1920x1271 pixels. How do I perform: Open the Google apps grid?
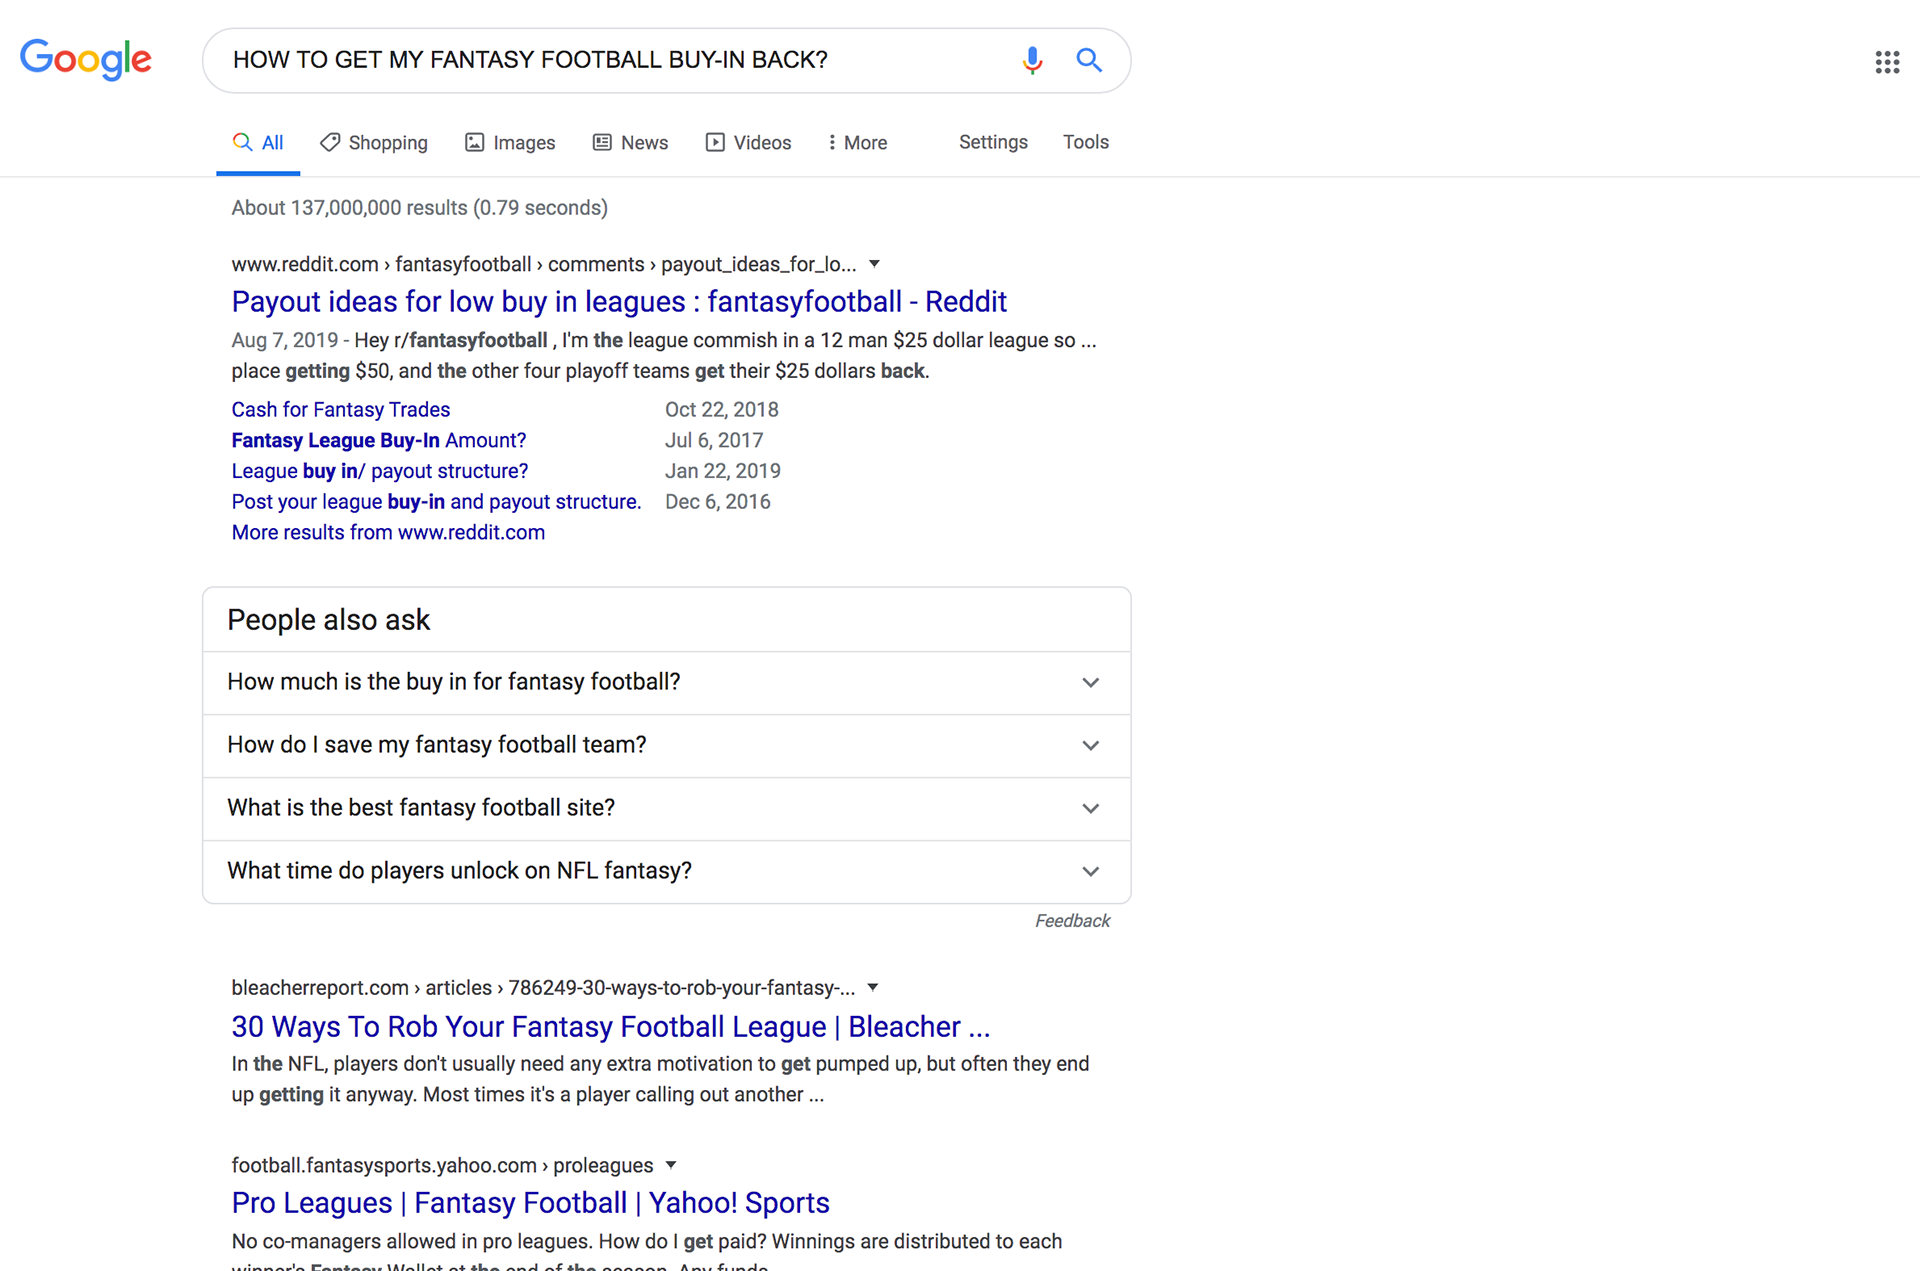coord(1887,62)
